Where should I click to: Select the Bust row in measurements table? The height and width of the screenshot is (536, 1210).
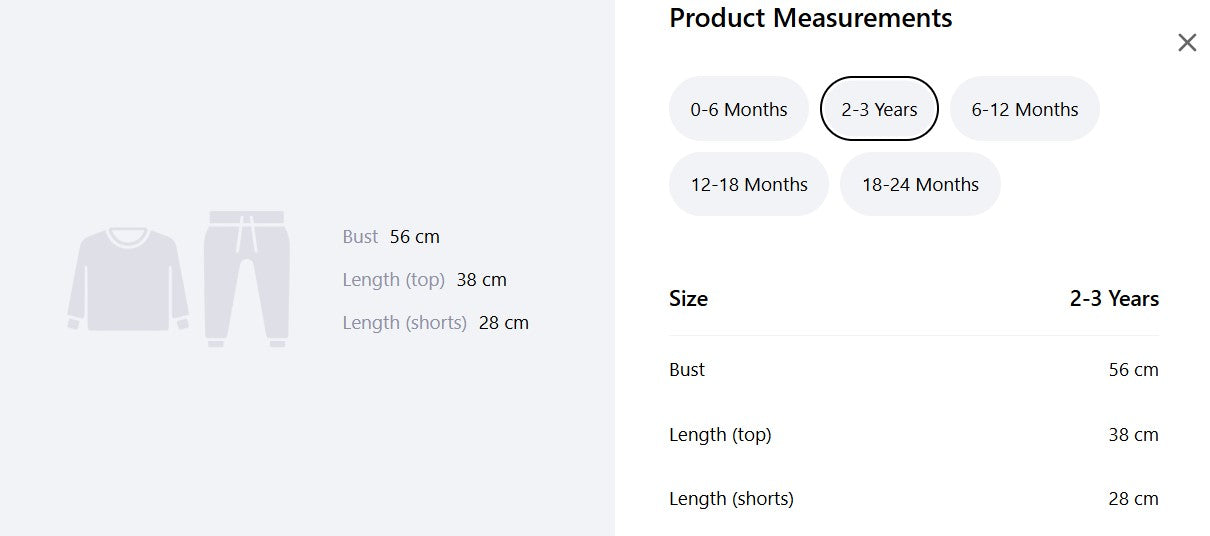point(914,370)
